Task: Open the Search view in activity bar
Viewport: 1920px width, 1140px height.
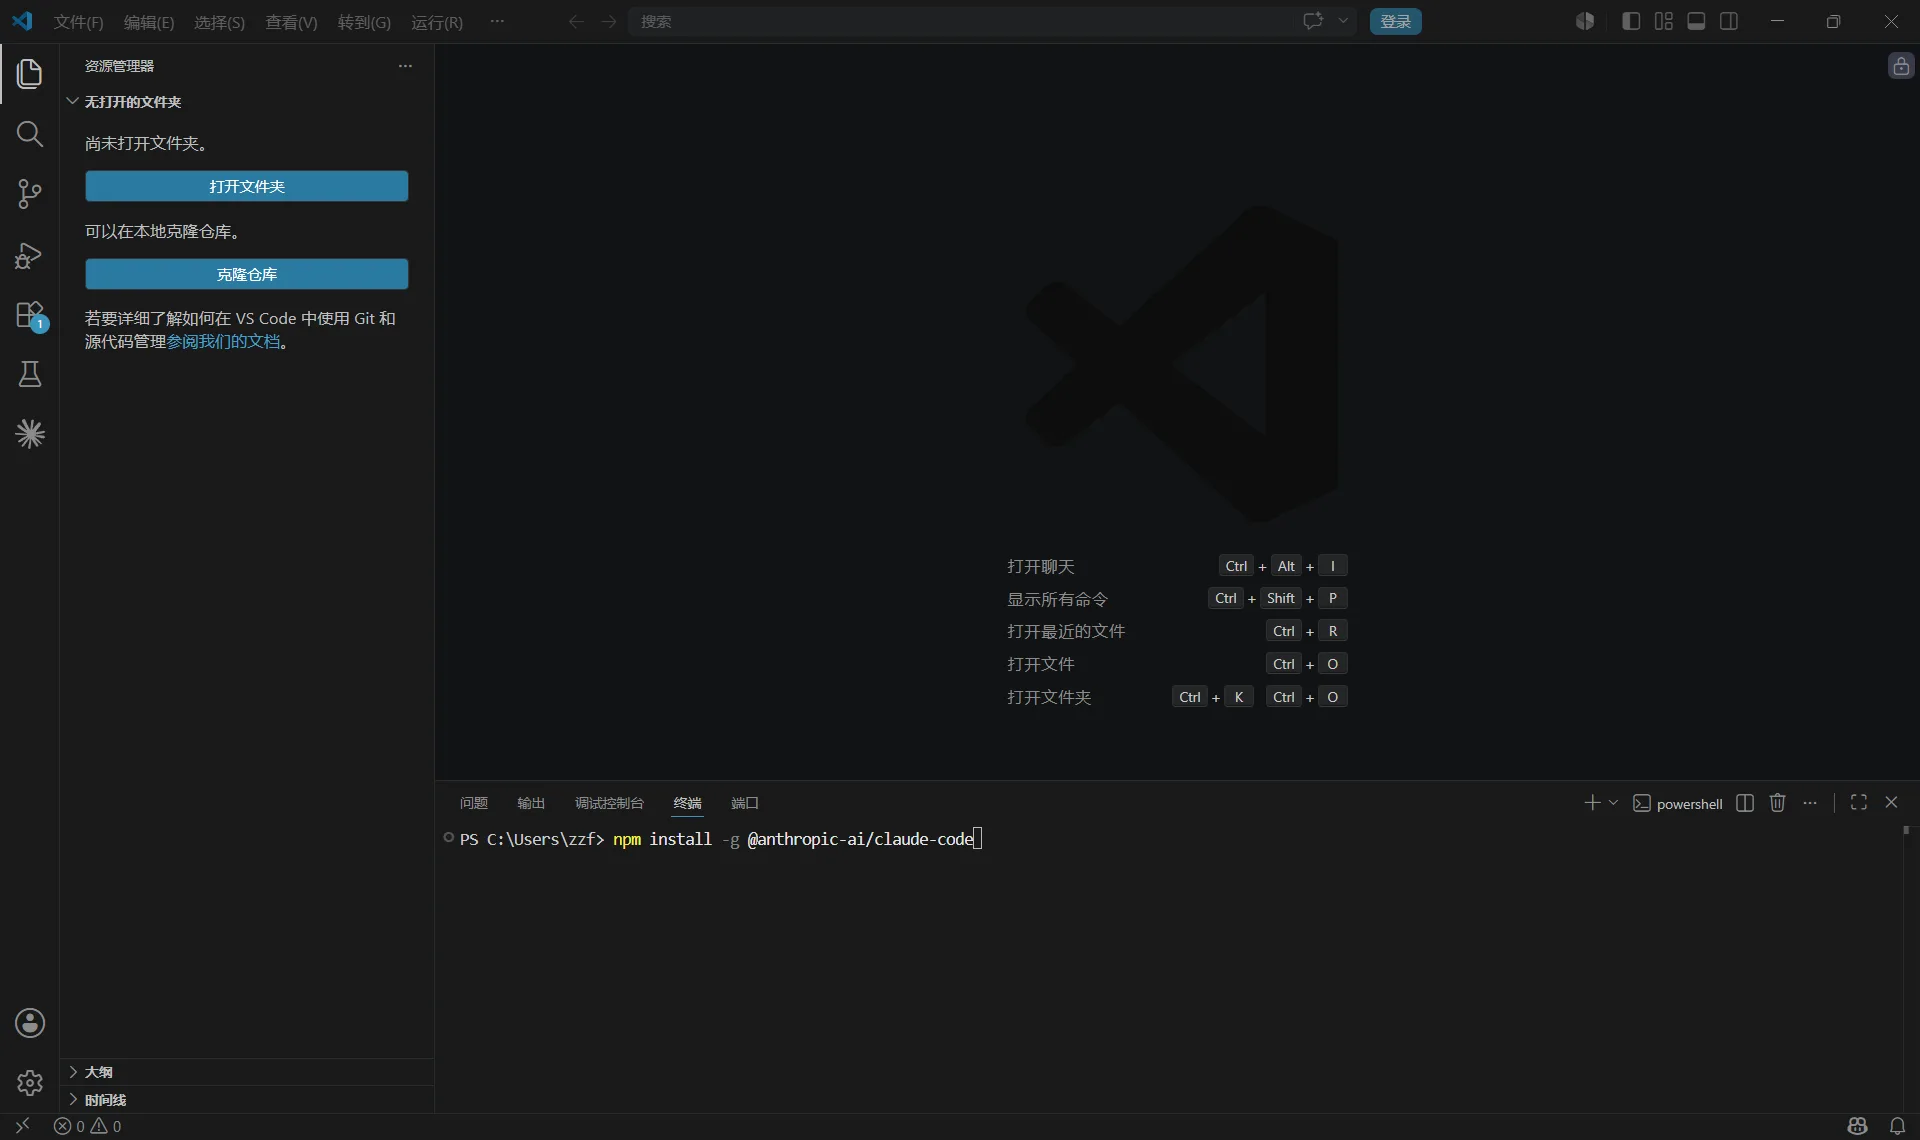Action: click(x=30, y=134)
